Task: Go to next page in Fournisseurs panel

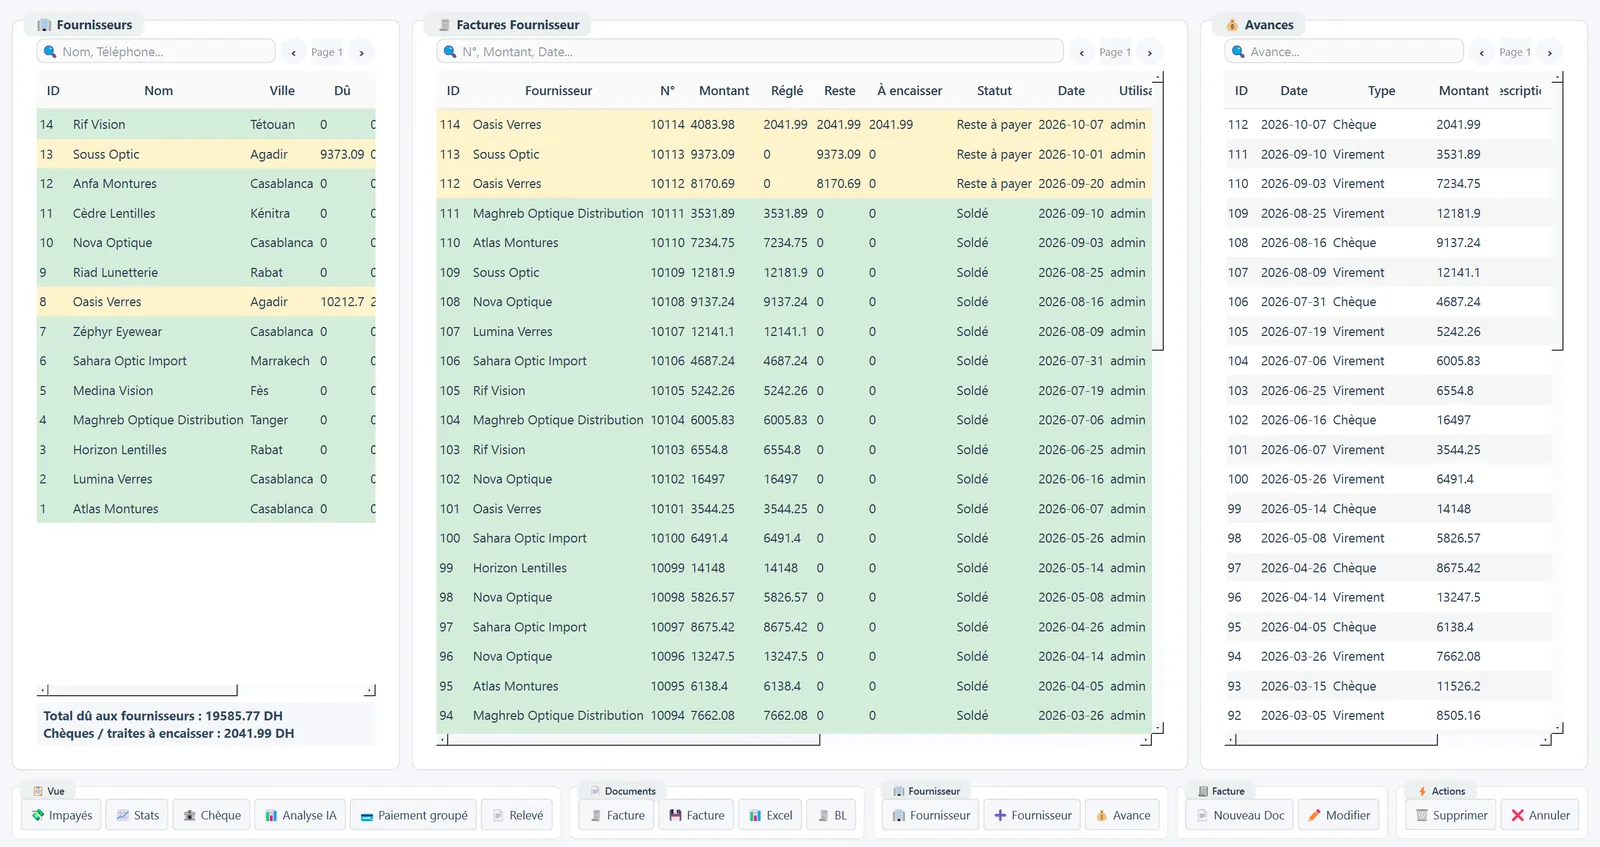Action: (362, 52)
